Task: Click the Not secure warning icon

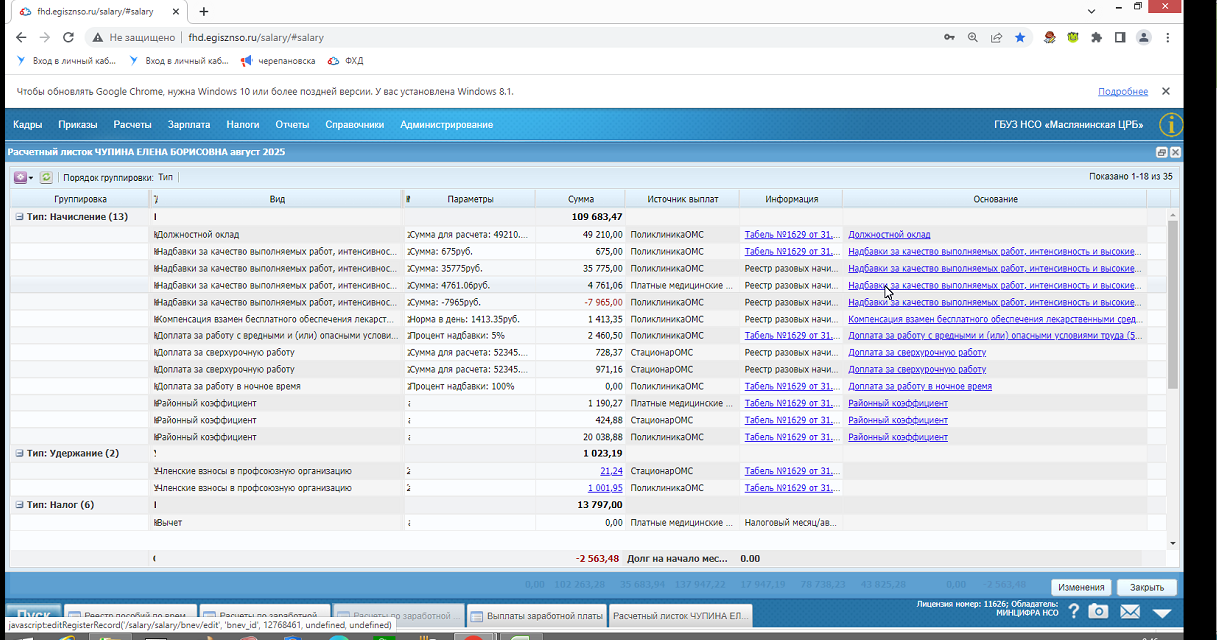Action: tap(97, 37)
